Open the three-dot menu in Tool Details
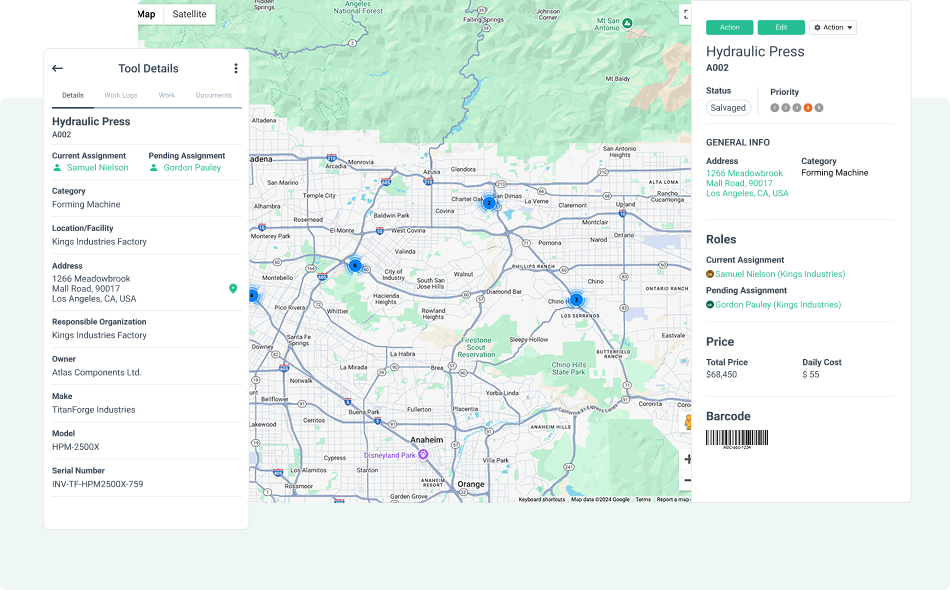The image size is (950, 590). [x=236, y=69]
